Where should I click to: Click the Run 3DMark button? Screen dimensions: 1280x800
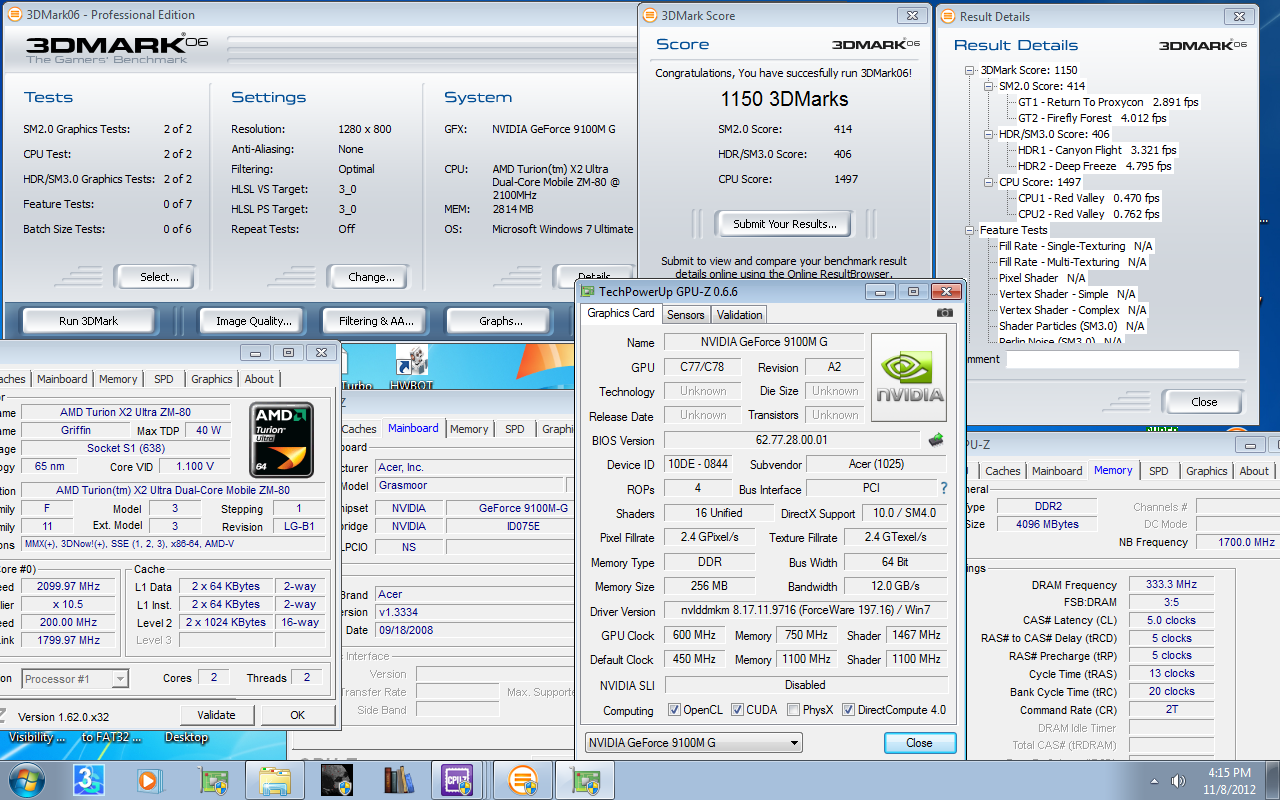[x=88, y=321]
